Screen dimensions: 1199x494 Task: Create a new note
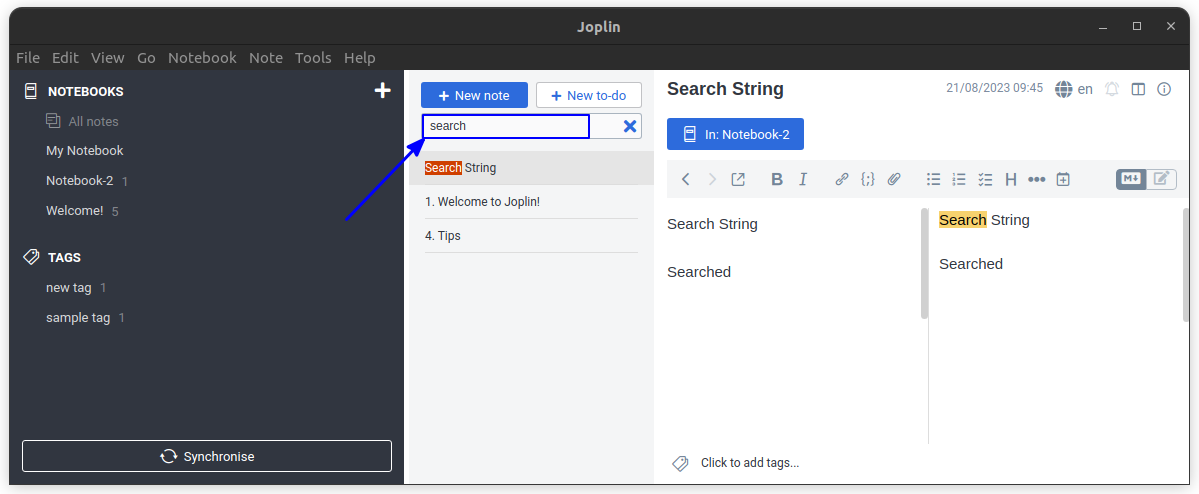pyautogui.click(x=474, y=96)
